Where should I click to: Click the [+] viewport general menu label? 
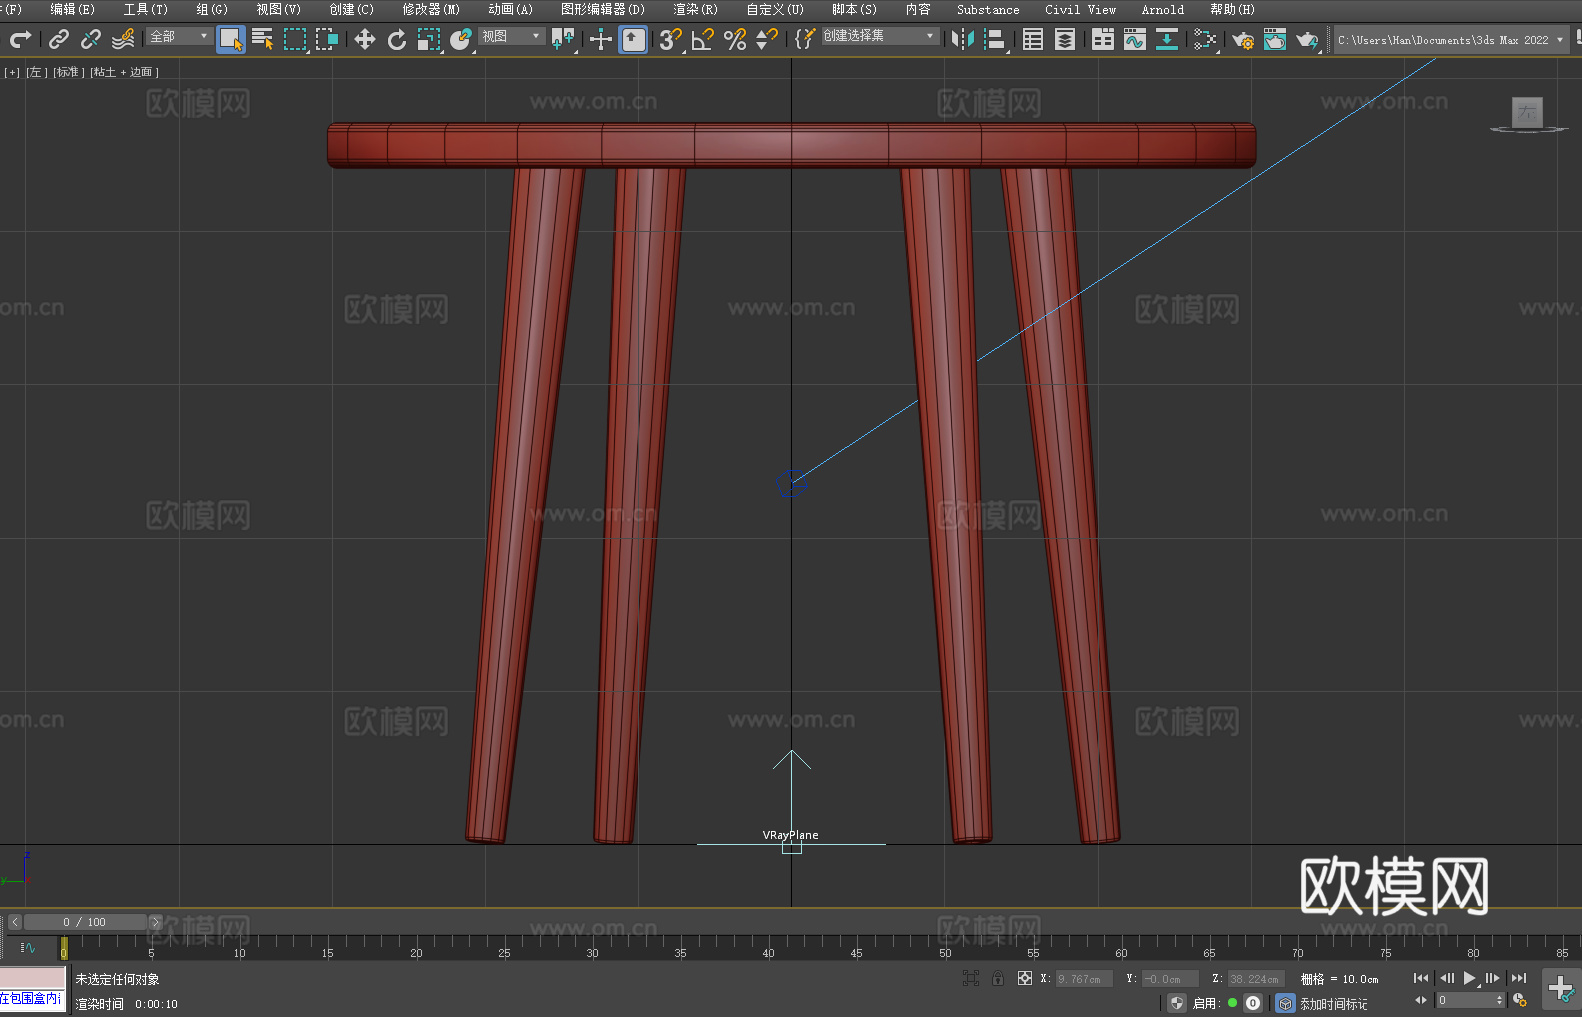[12, 72]
